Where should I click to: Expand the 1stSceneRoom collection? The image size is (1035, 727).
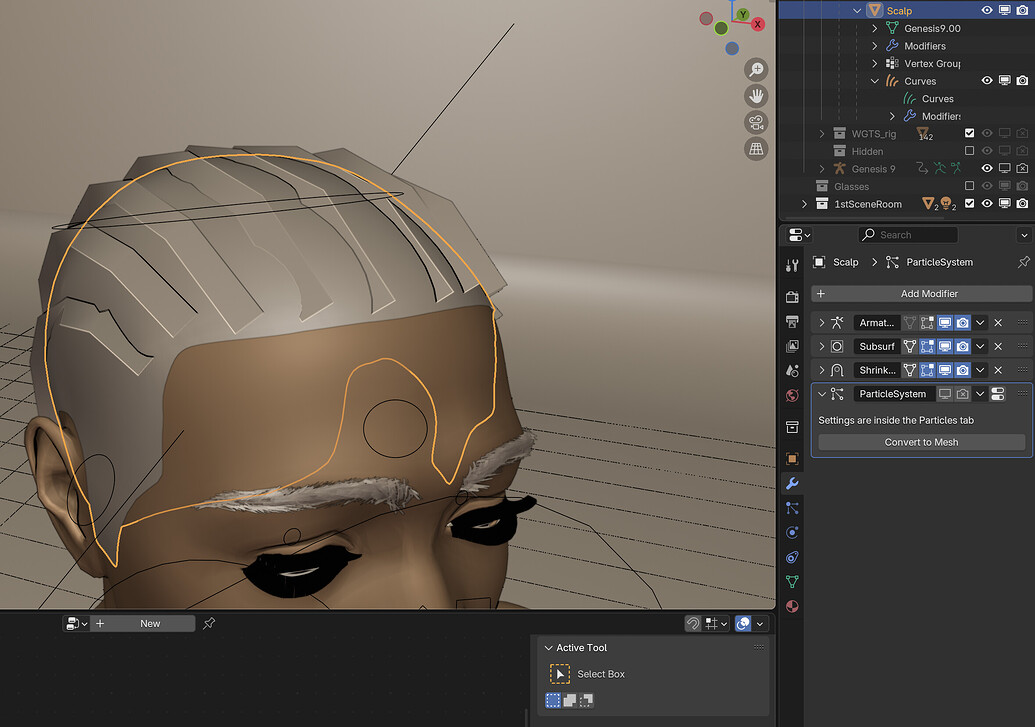[804, 204]
